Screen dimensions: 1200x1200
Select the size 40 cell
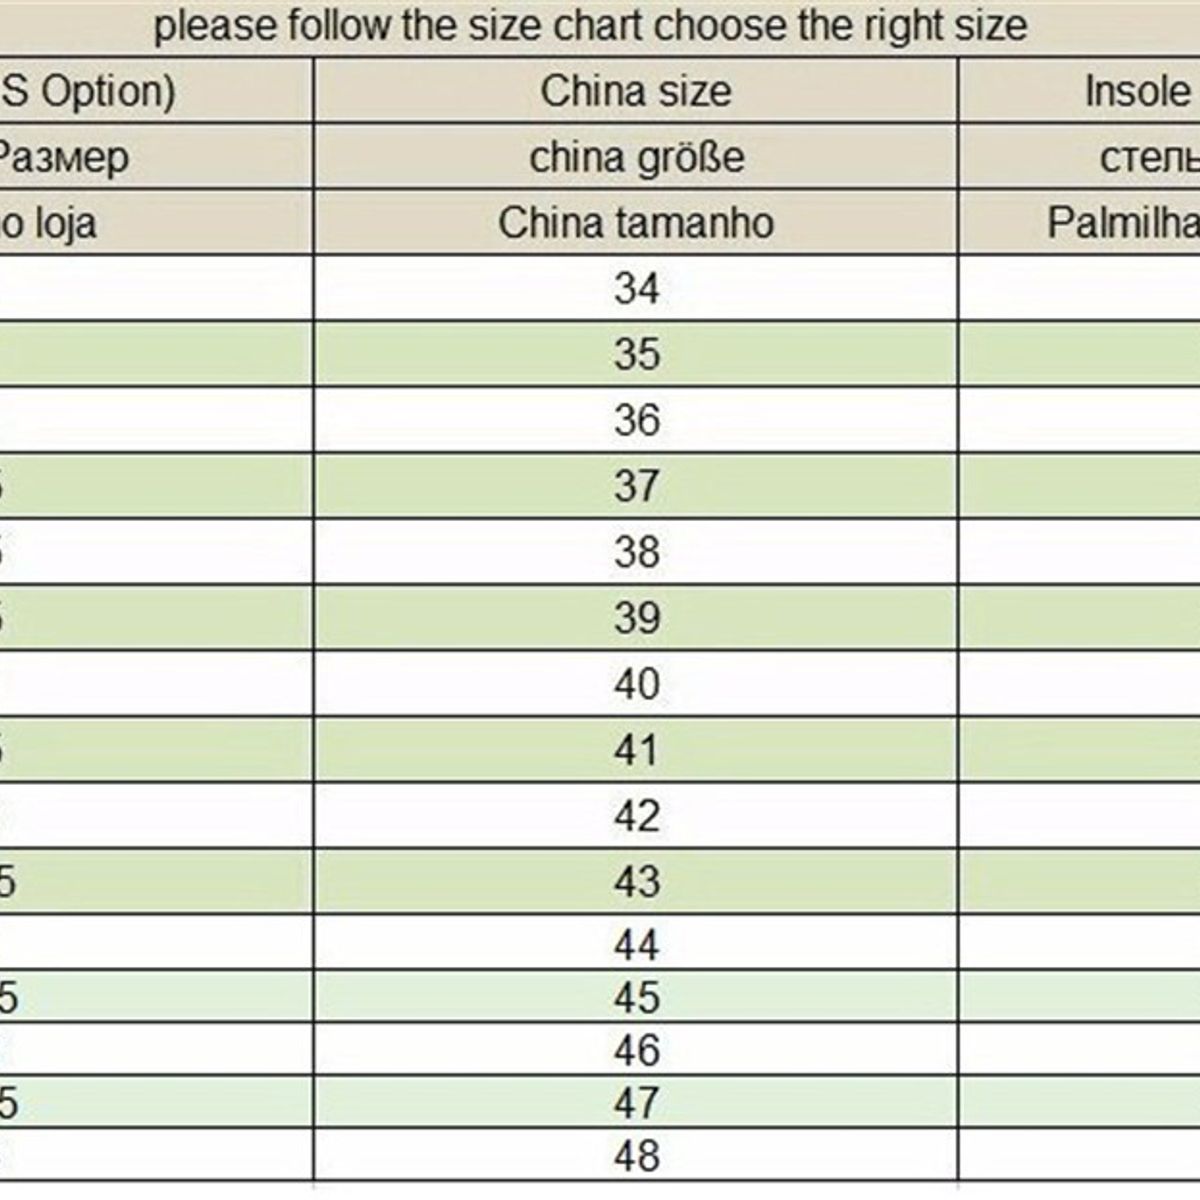click(636, 684)
